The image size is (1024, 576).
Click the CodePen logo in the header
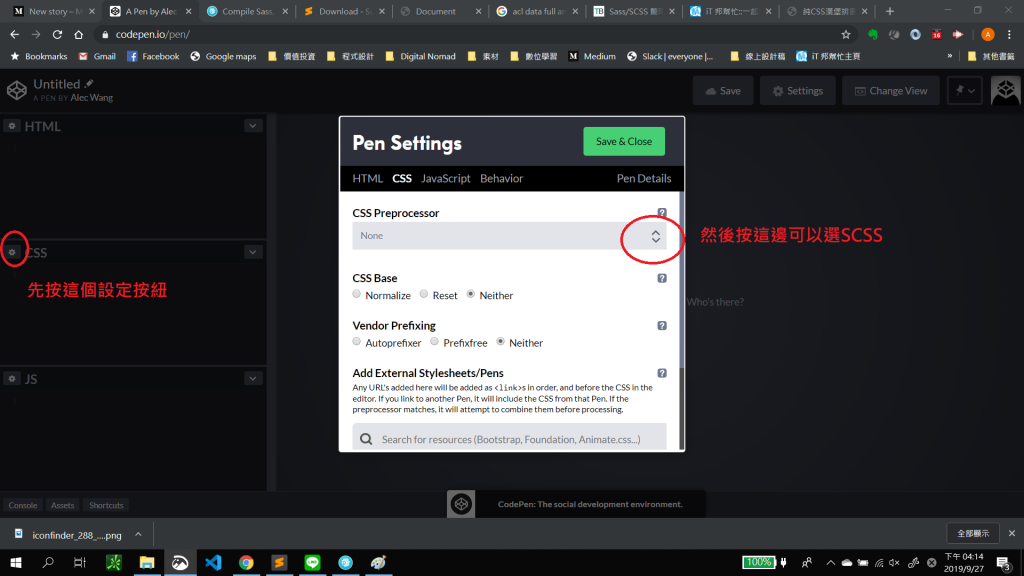(x=16, y=90)
